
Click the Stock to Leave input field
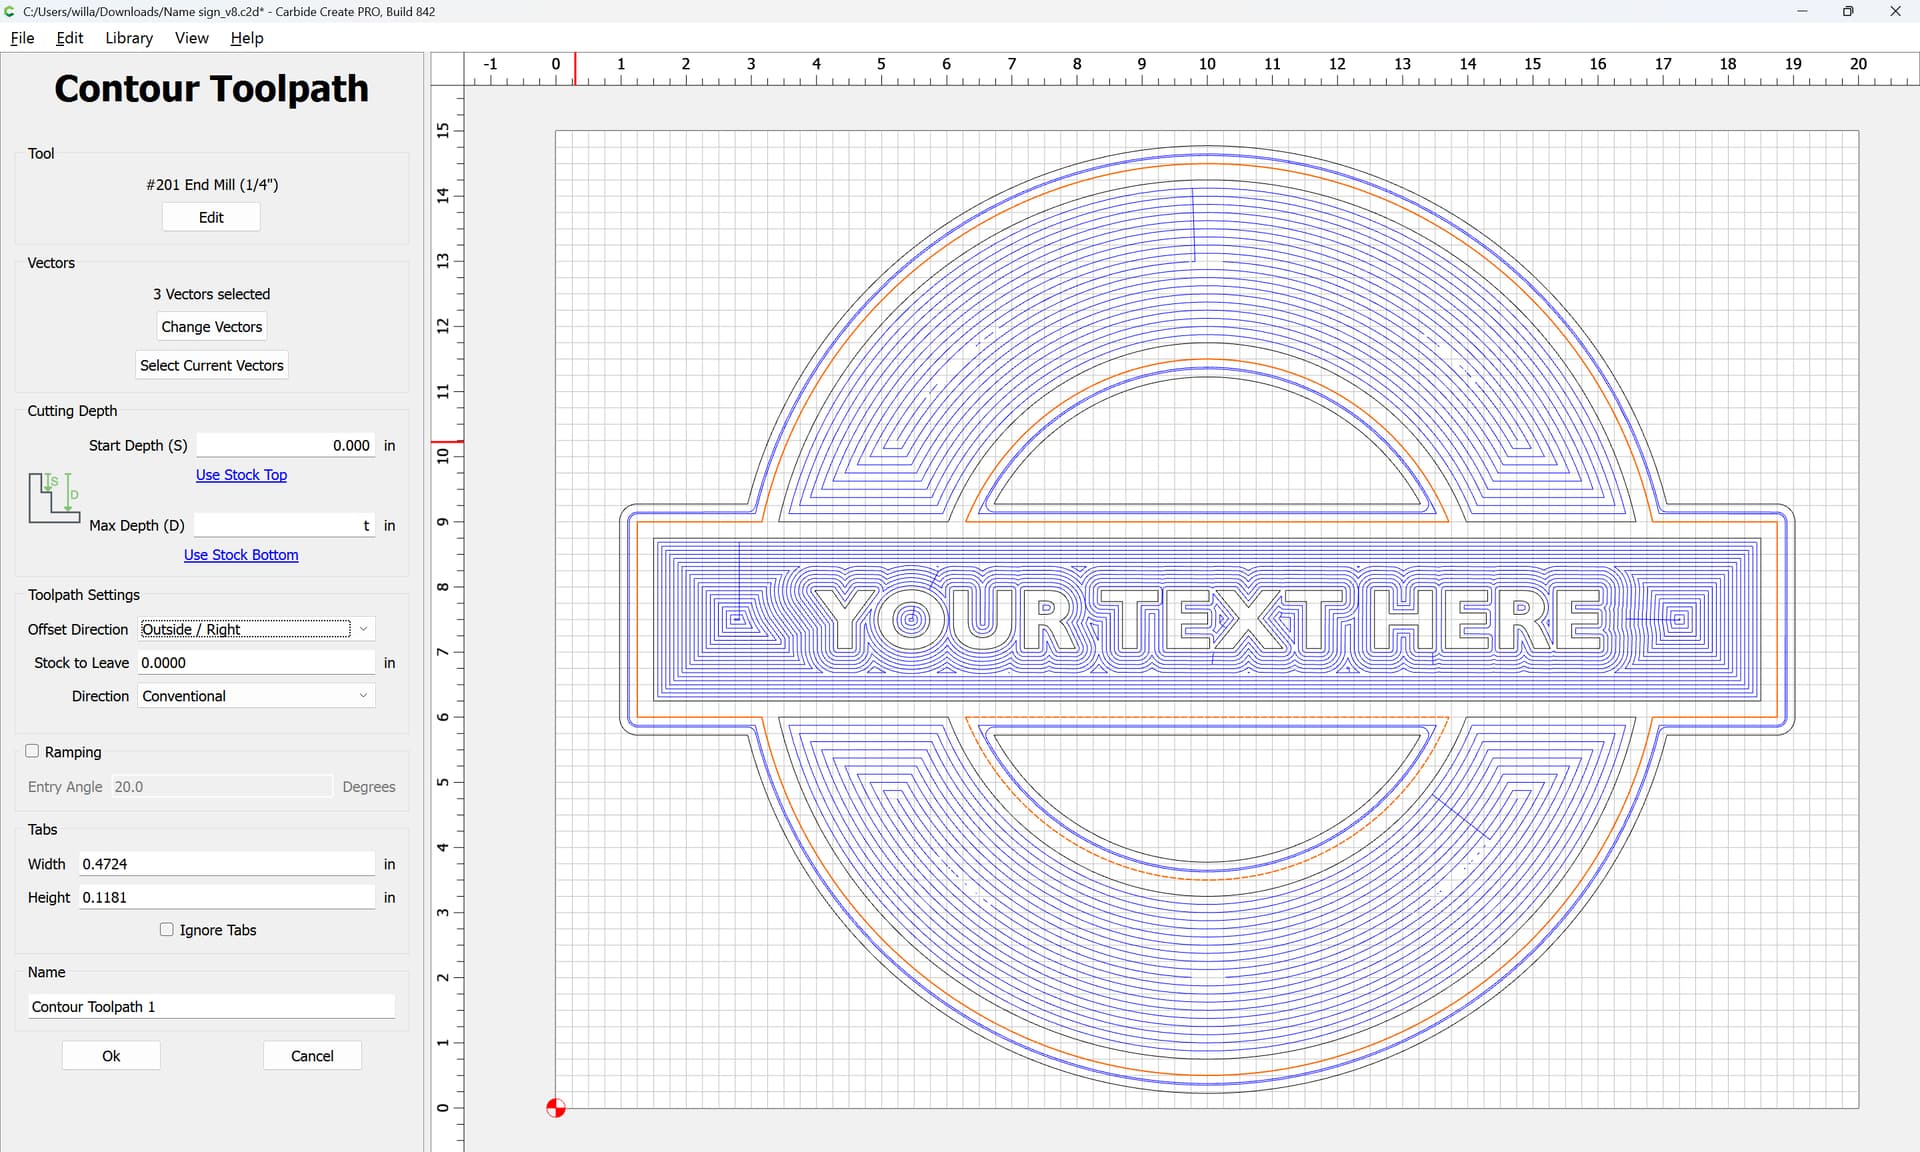click(x=256, y=663)
